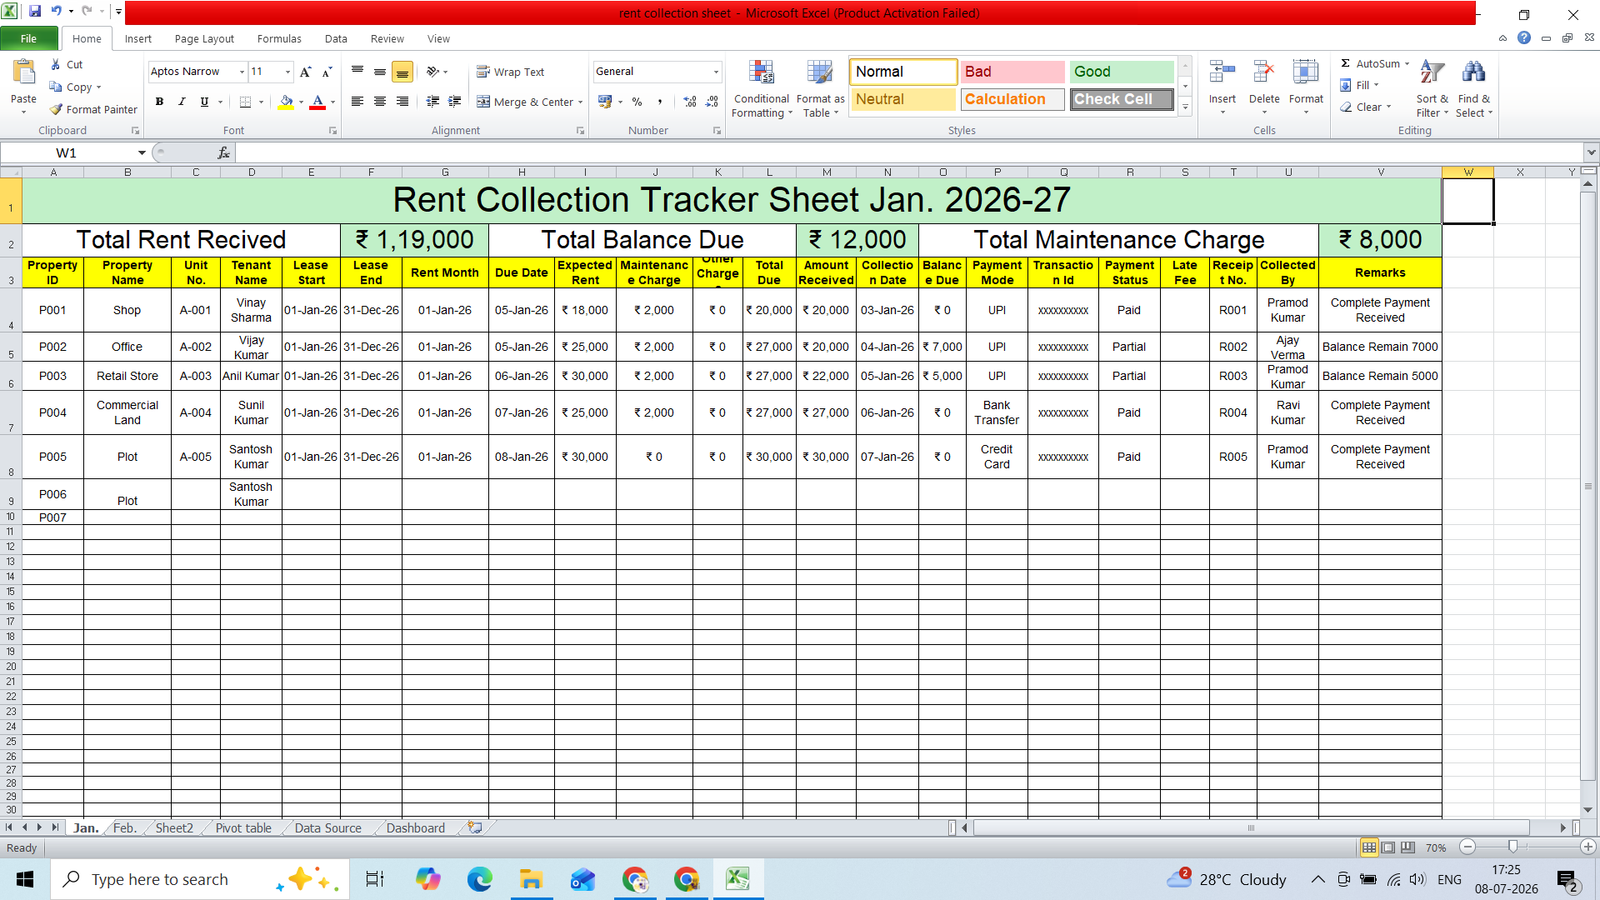Open the font size dropdown
Viewport: 1600px width, 900px height.
coord(288,72)
